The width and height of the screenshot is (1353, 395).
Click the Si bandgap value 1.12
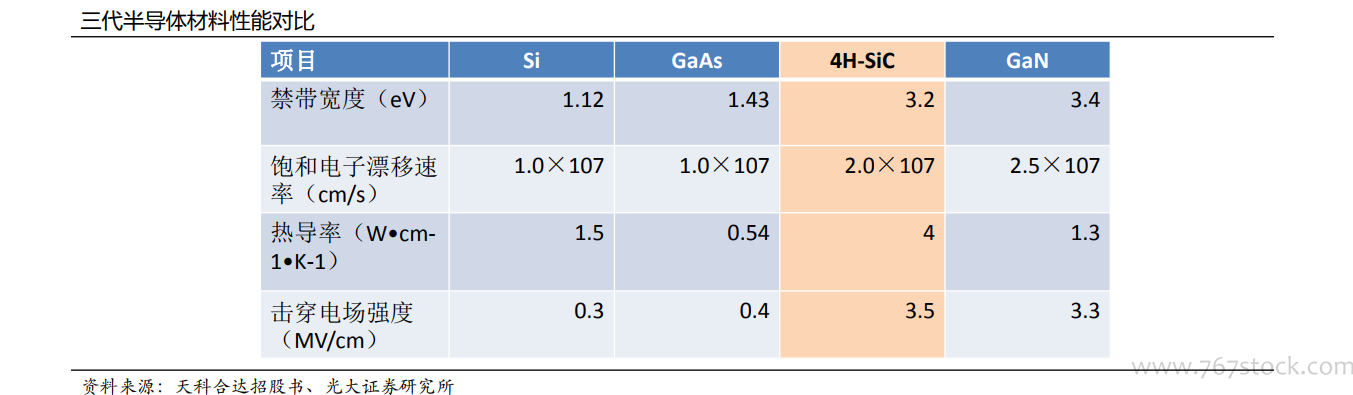[x=583, y=99]
